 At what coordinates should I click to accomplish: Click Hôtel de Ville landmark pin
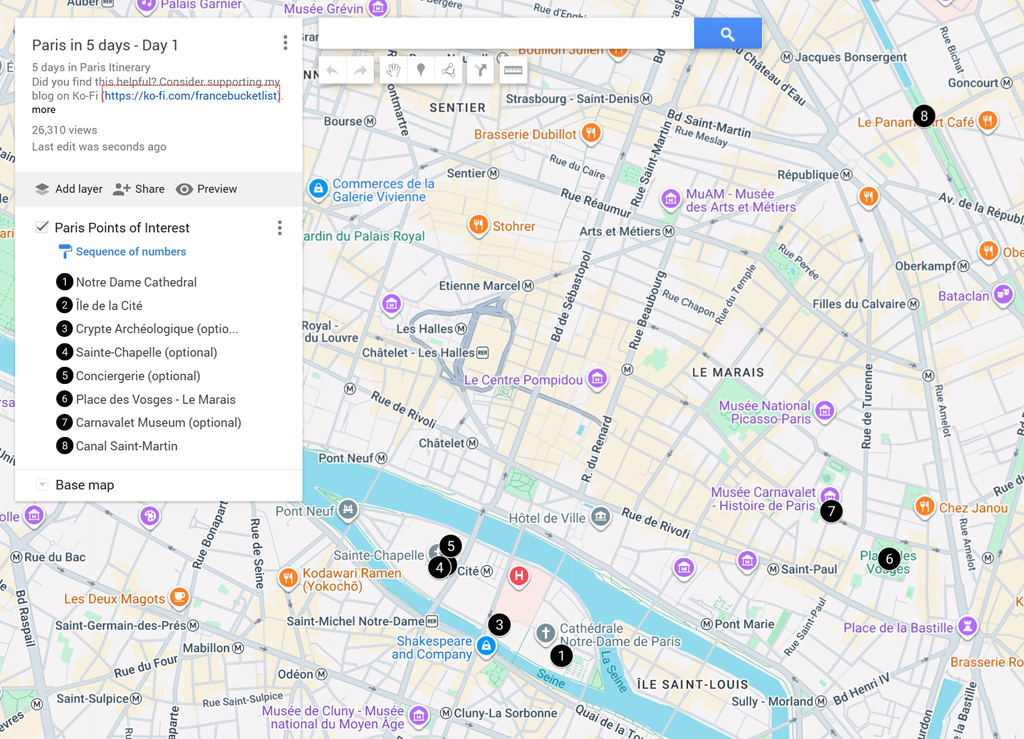(x=600, y=517)
